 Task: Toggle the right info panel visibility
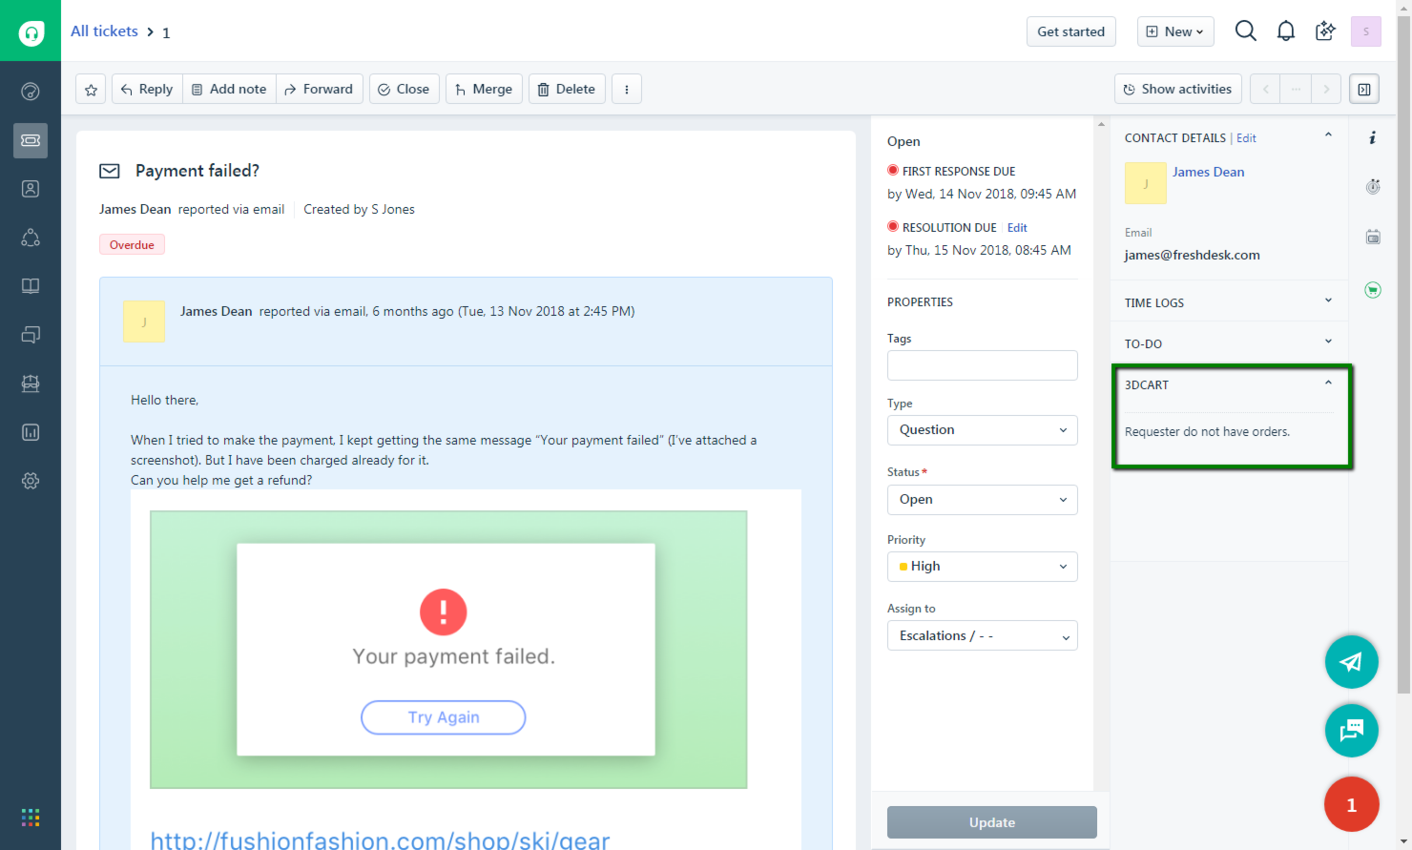click(x=1364, y=88)
